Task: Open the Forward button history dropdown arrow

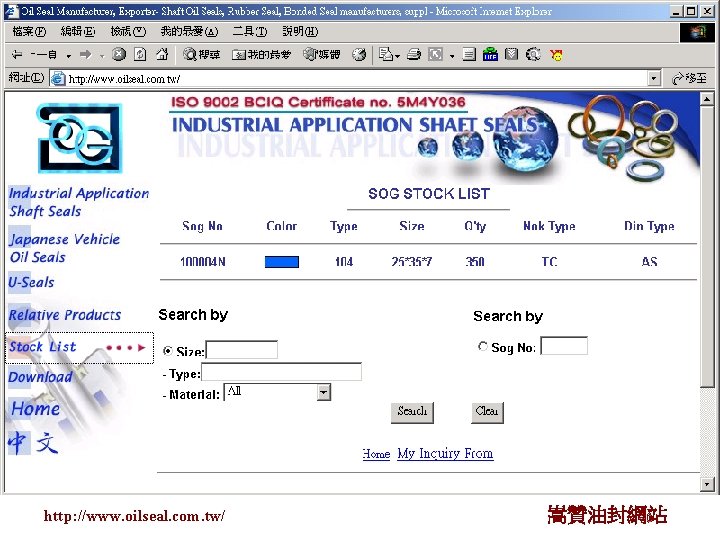Action: pyautogui.click(x=102, y=56)
